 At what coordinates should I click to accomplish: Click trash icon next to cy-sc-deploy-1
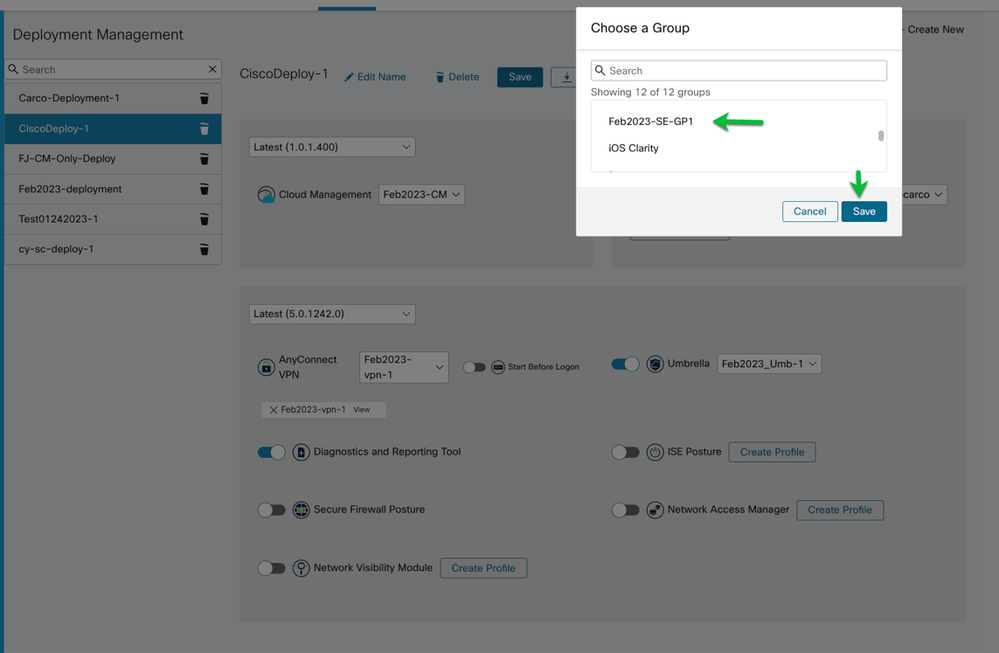pyautogui.click(x=204, y=249)
